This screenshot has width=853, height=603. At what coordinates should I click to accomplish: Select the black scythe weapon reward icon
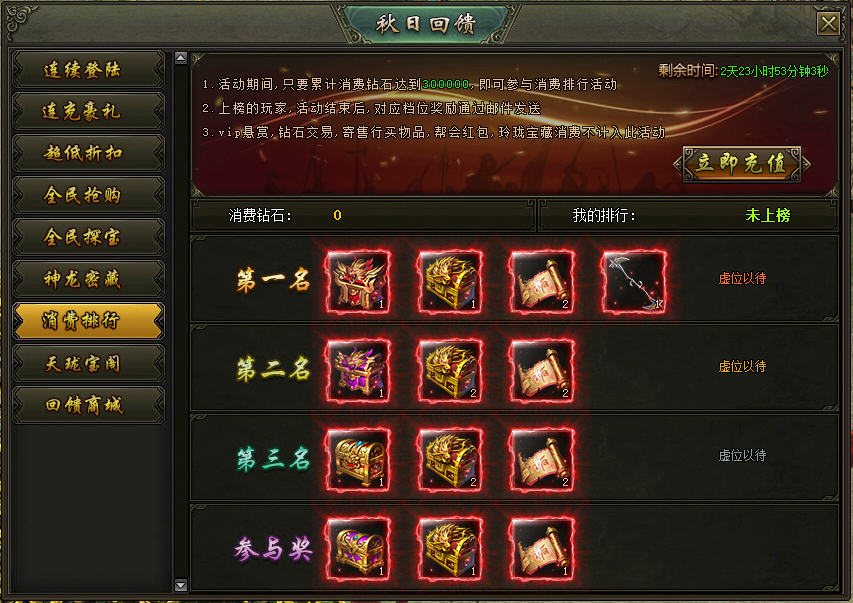(634, 281)
